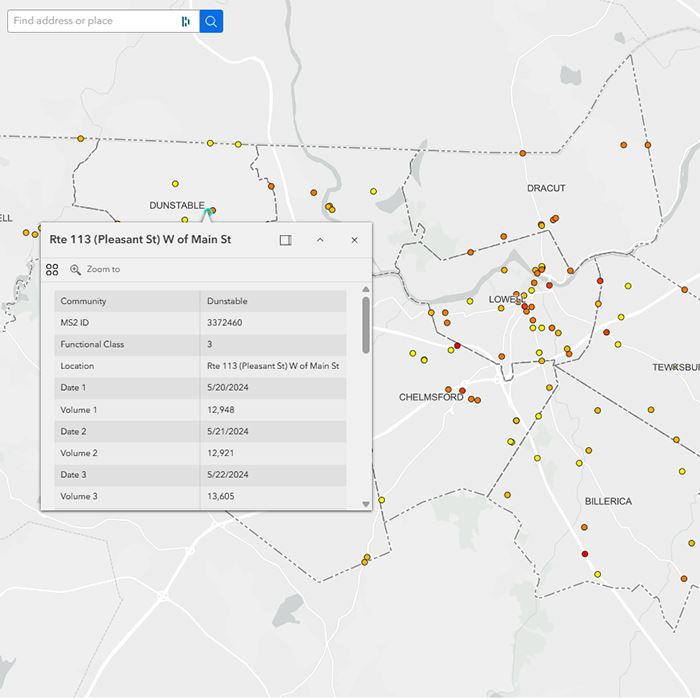700x700 pixels.
Task: Click the BILLERICA town label
Action: tap(608, 501)
